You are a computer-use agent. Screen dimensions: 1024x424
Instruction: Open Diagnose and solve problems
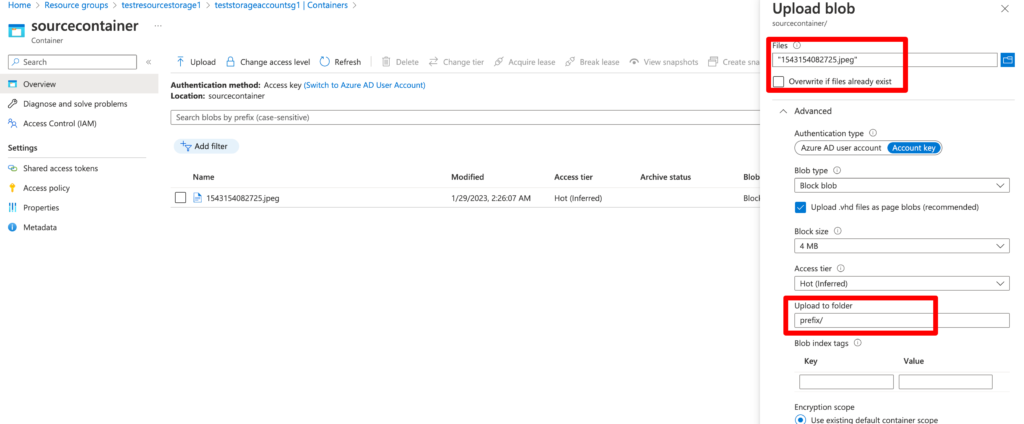coord(74,103)
